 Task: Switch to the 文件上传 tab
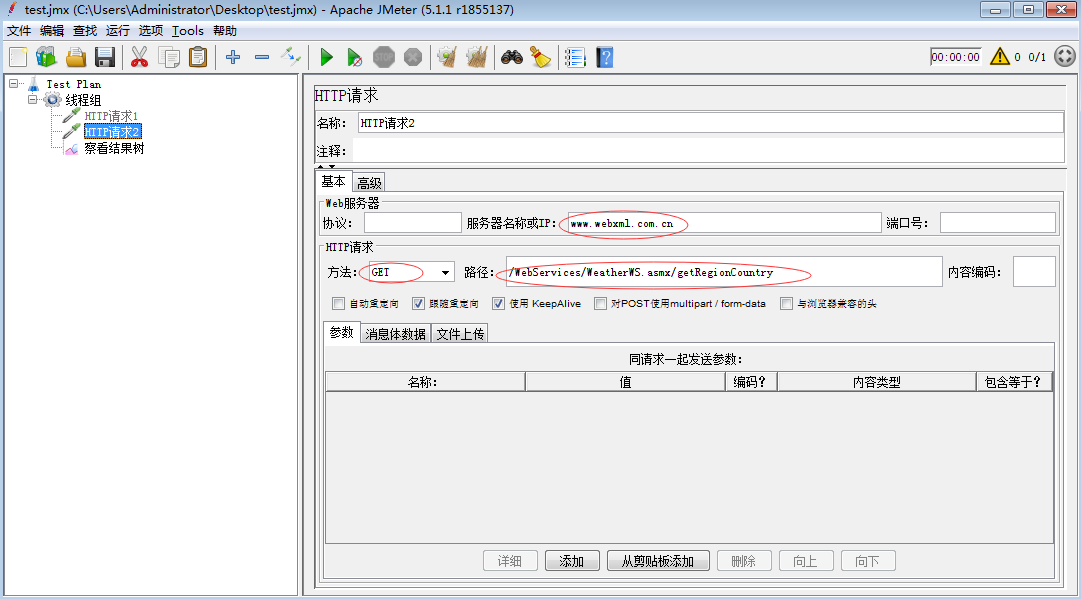[x=460, y=334]
